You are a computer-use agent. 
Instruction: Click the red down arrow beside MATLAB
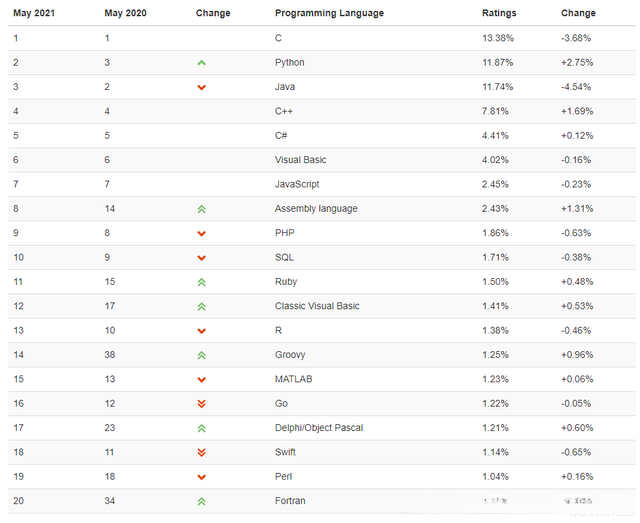[x=202, y=380]
